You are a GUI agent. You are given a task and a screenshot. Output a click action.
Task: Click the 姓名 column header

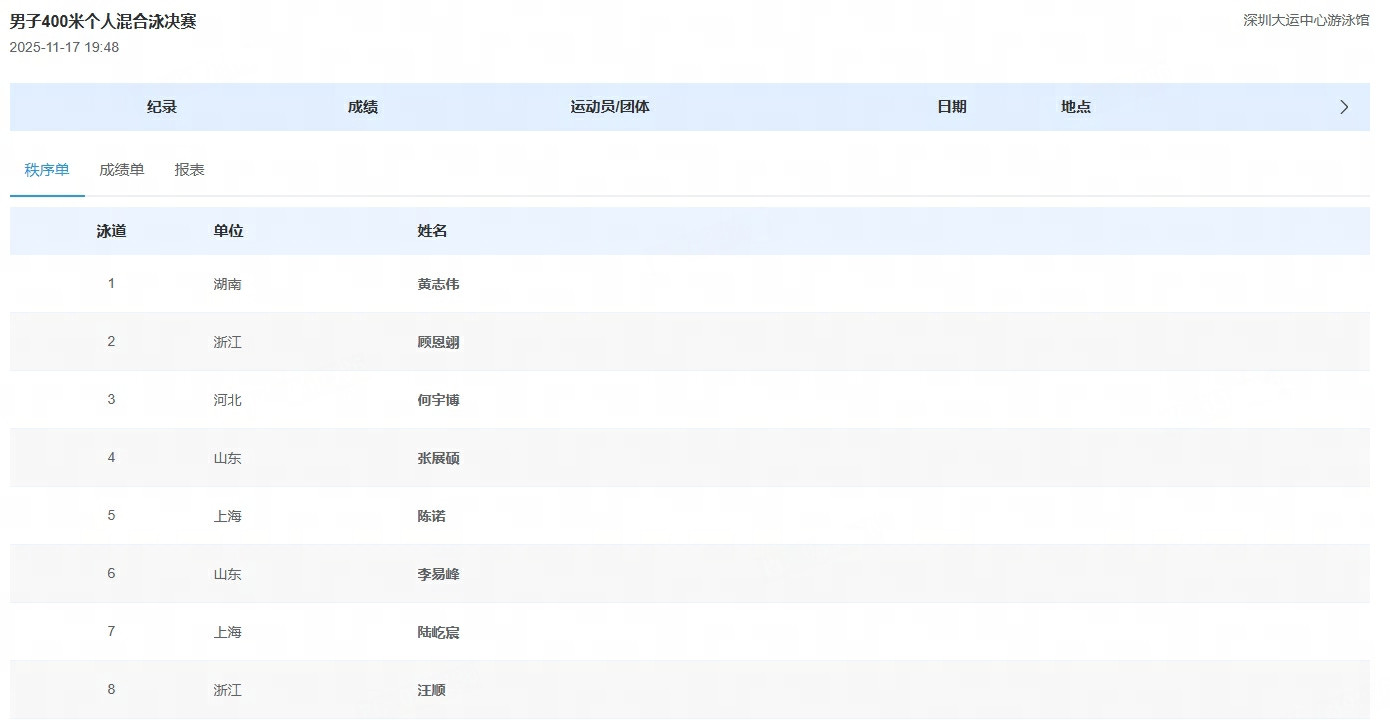pos(432,231)
